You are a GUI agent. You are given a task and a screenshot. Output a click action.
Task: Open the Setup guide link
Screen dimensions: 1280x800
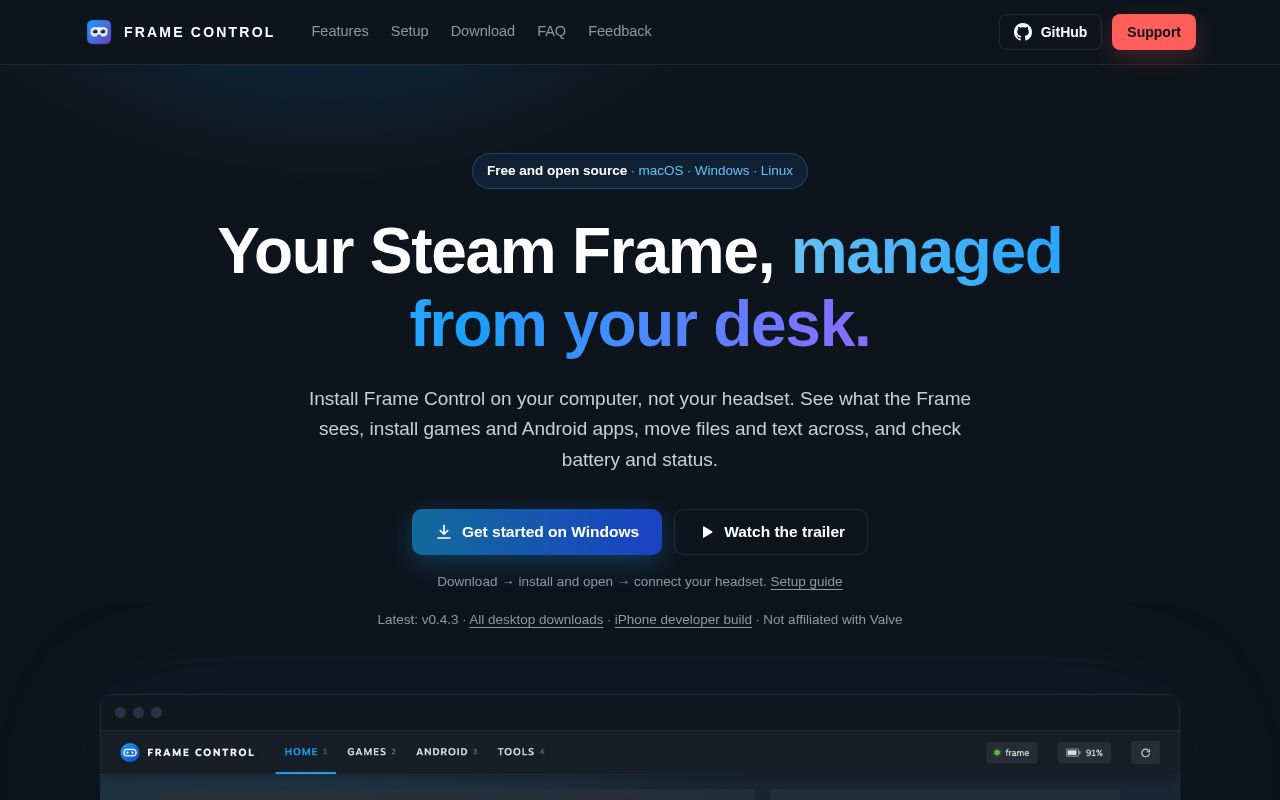pos(806,582)
